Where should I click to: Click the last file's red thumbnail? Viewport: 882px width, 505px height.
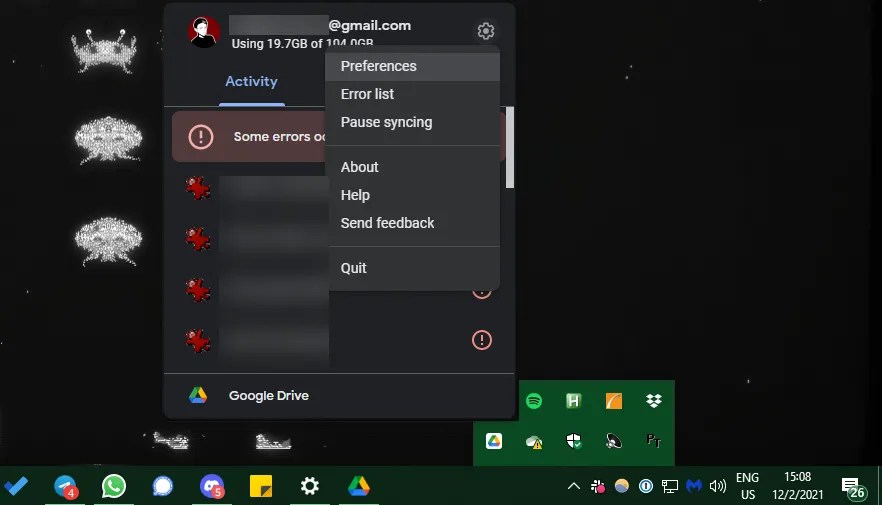click(198, 341)
